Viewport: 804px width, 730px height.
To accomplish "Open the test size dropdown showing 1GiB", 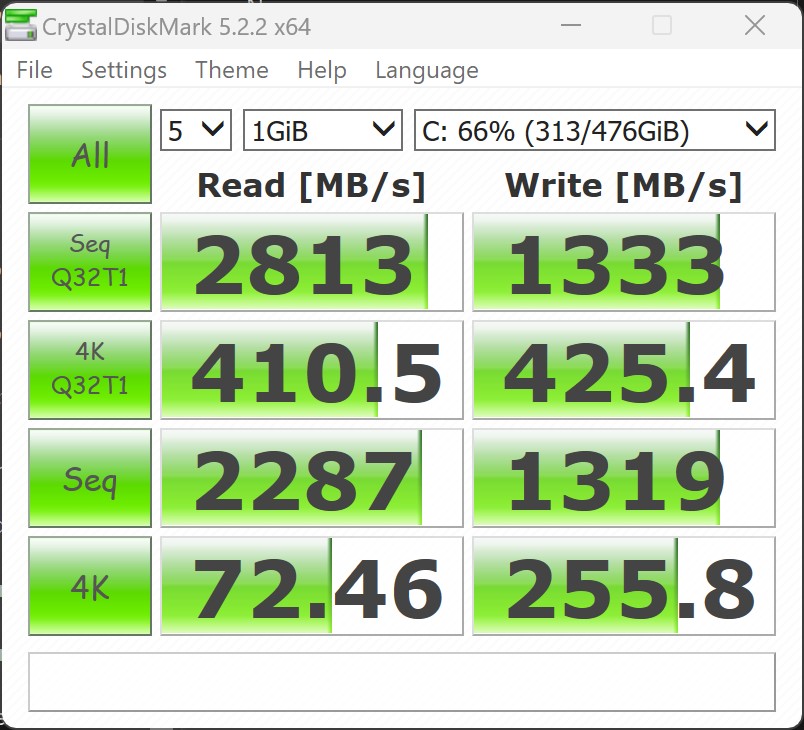I will click(x=323, y=130).
